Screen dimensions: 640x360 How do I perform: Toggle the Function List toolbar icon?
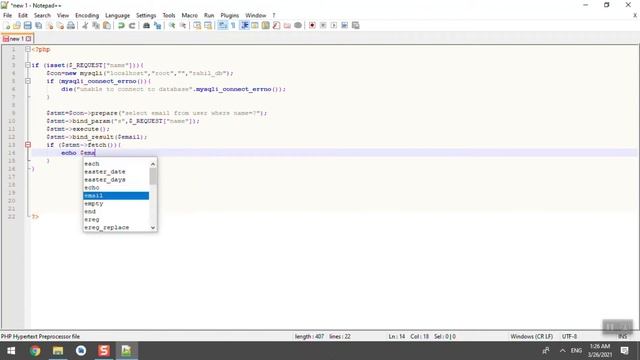pos(276,25)
